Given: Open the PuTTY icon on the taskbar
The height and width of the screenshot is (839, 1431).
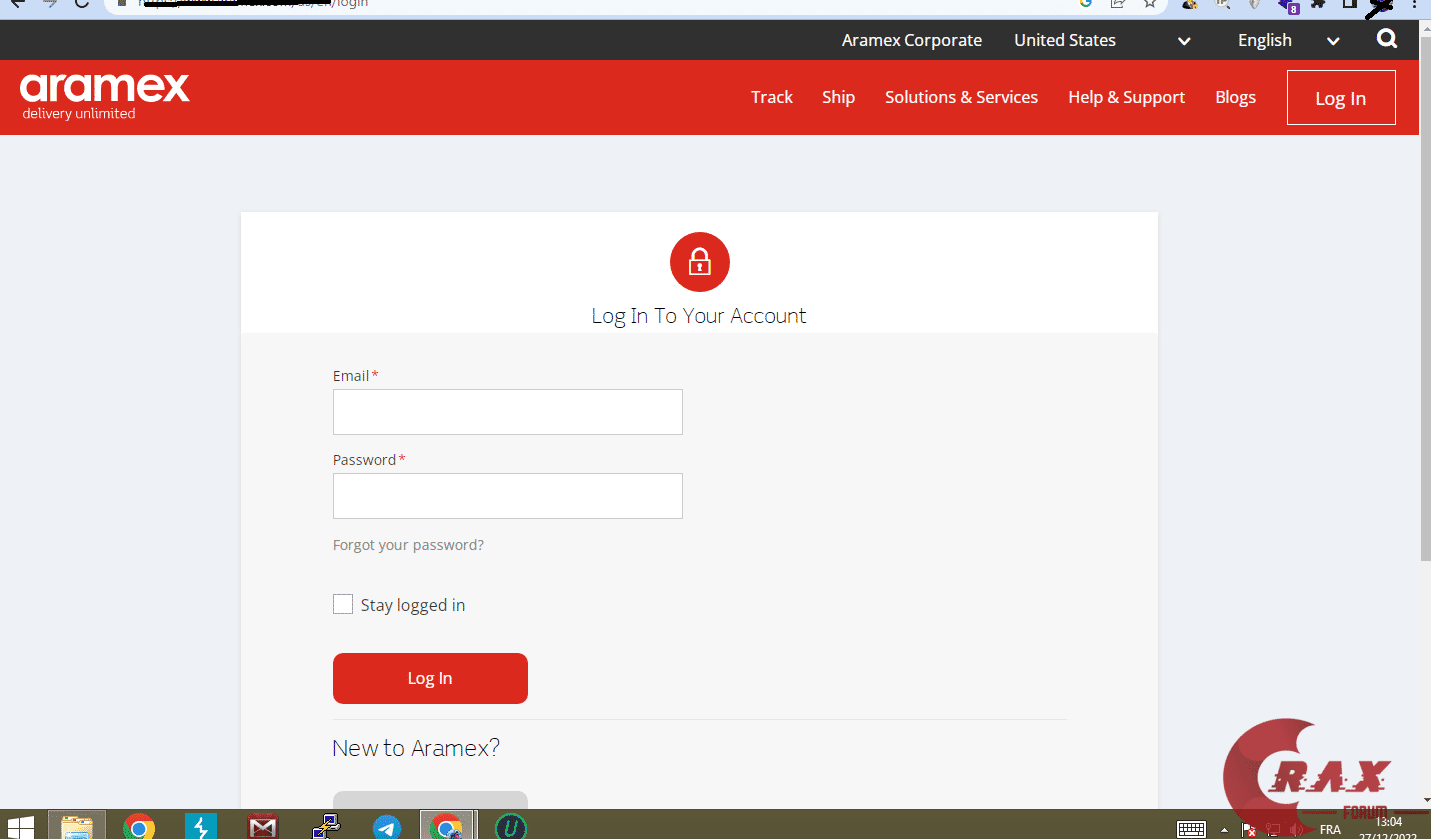Looking at the screenshot, I should (x=325, y=827).
